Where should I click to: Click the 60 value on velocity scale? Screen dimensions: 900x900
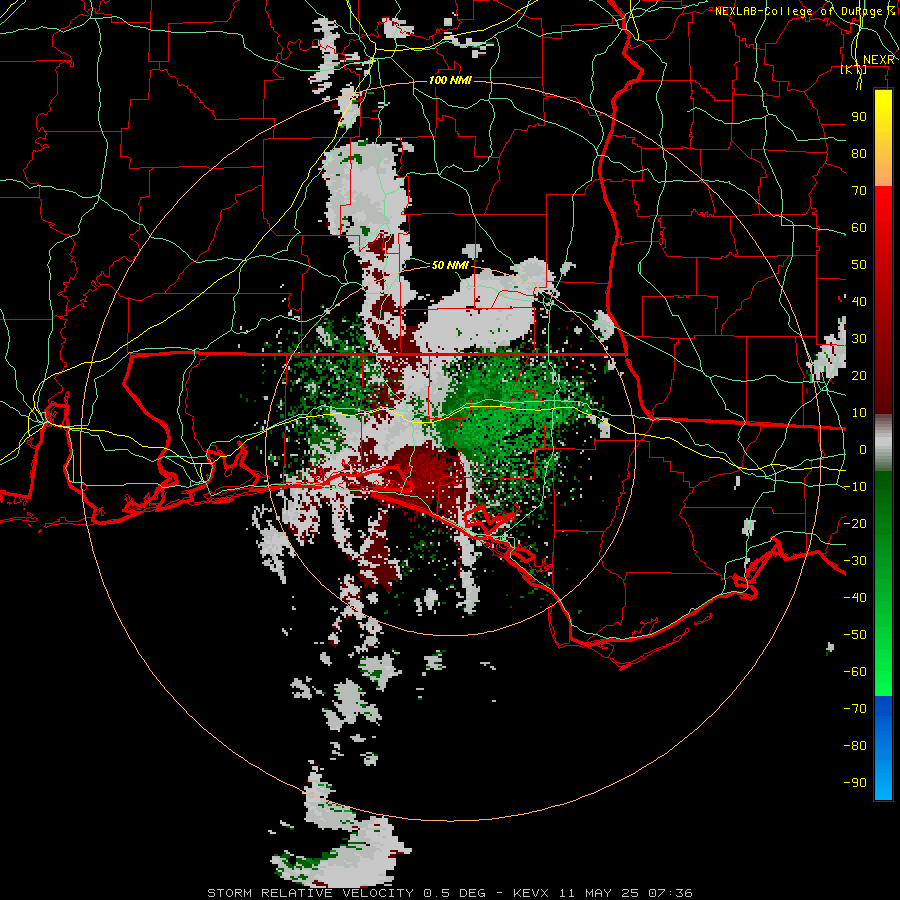click(859, 228)
